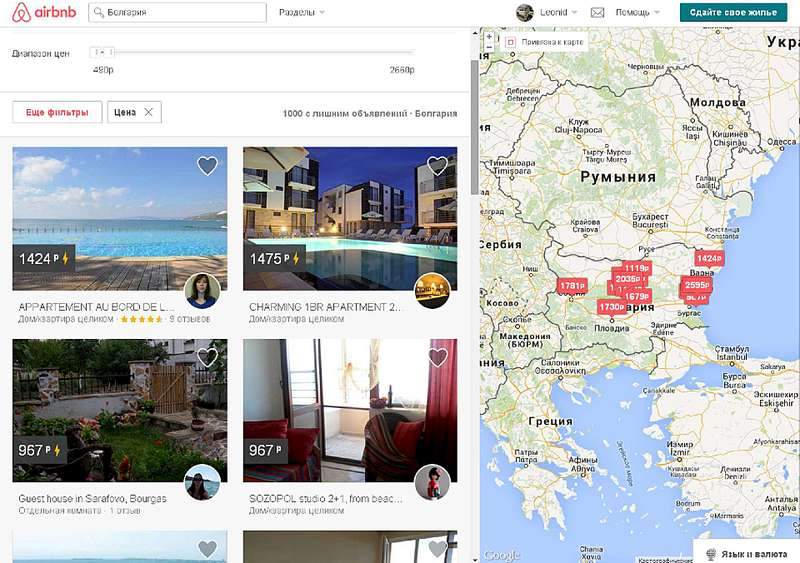Enable the Привязка к карте checkbox

tap(510, 42)
